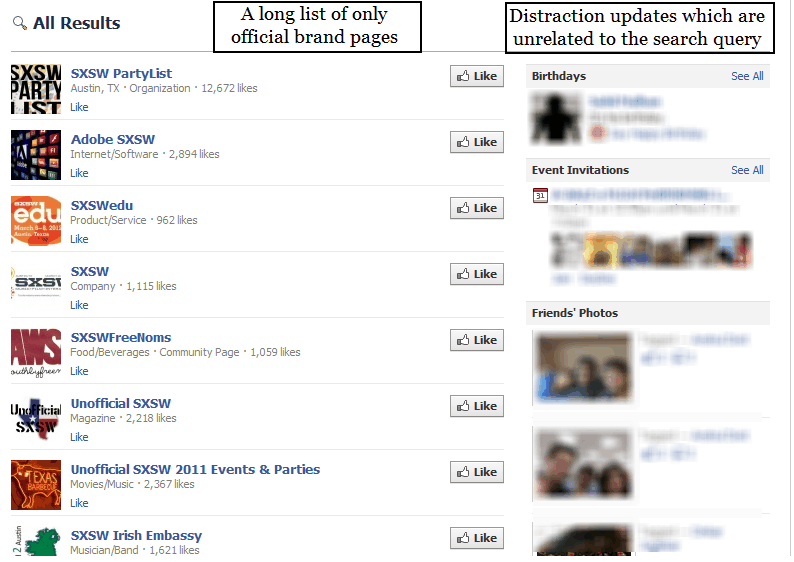
Task: Select the Unofficial SXSW Texas logo icon
Action: 36,419
